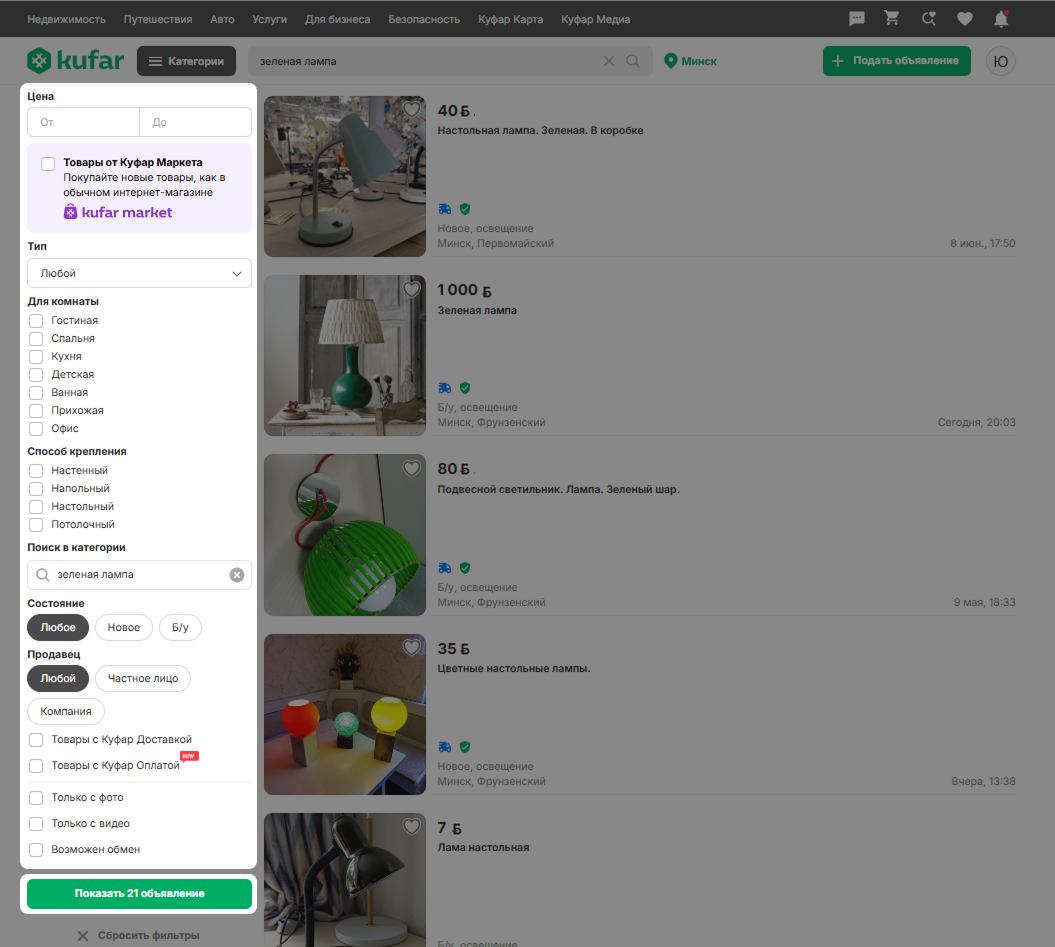Screen dimensions: 1055x947
Task: Click the price До input field
Action: (196, 122)
